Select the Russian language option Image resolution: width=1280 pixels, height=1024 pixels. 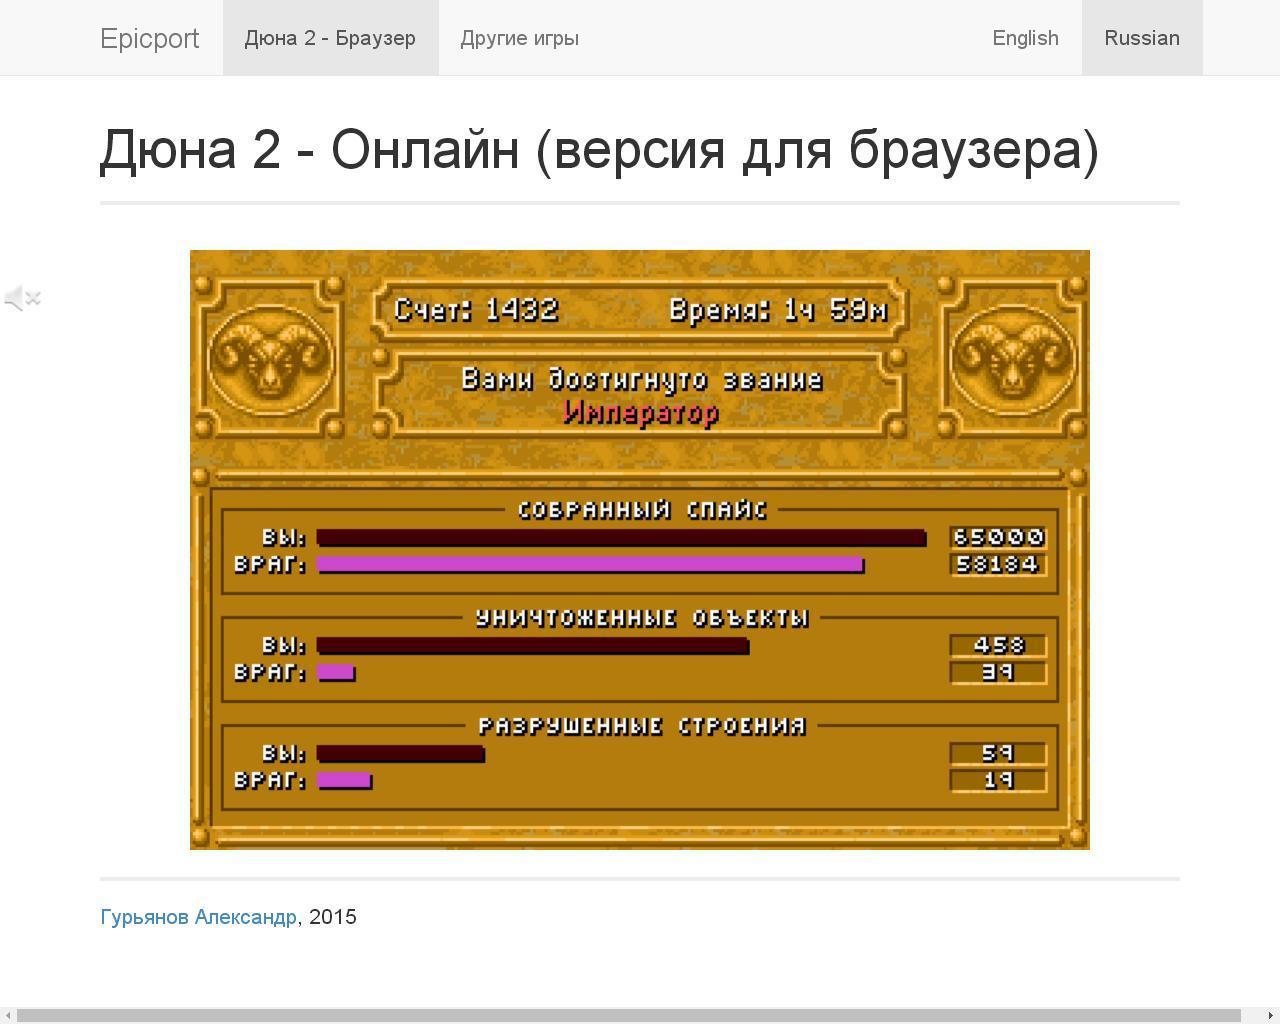1141,38
